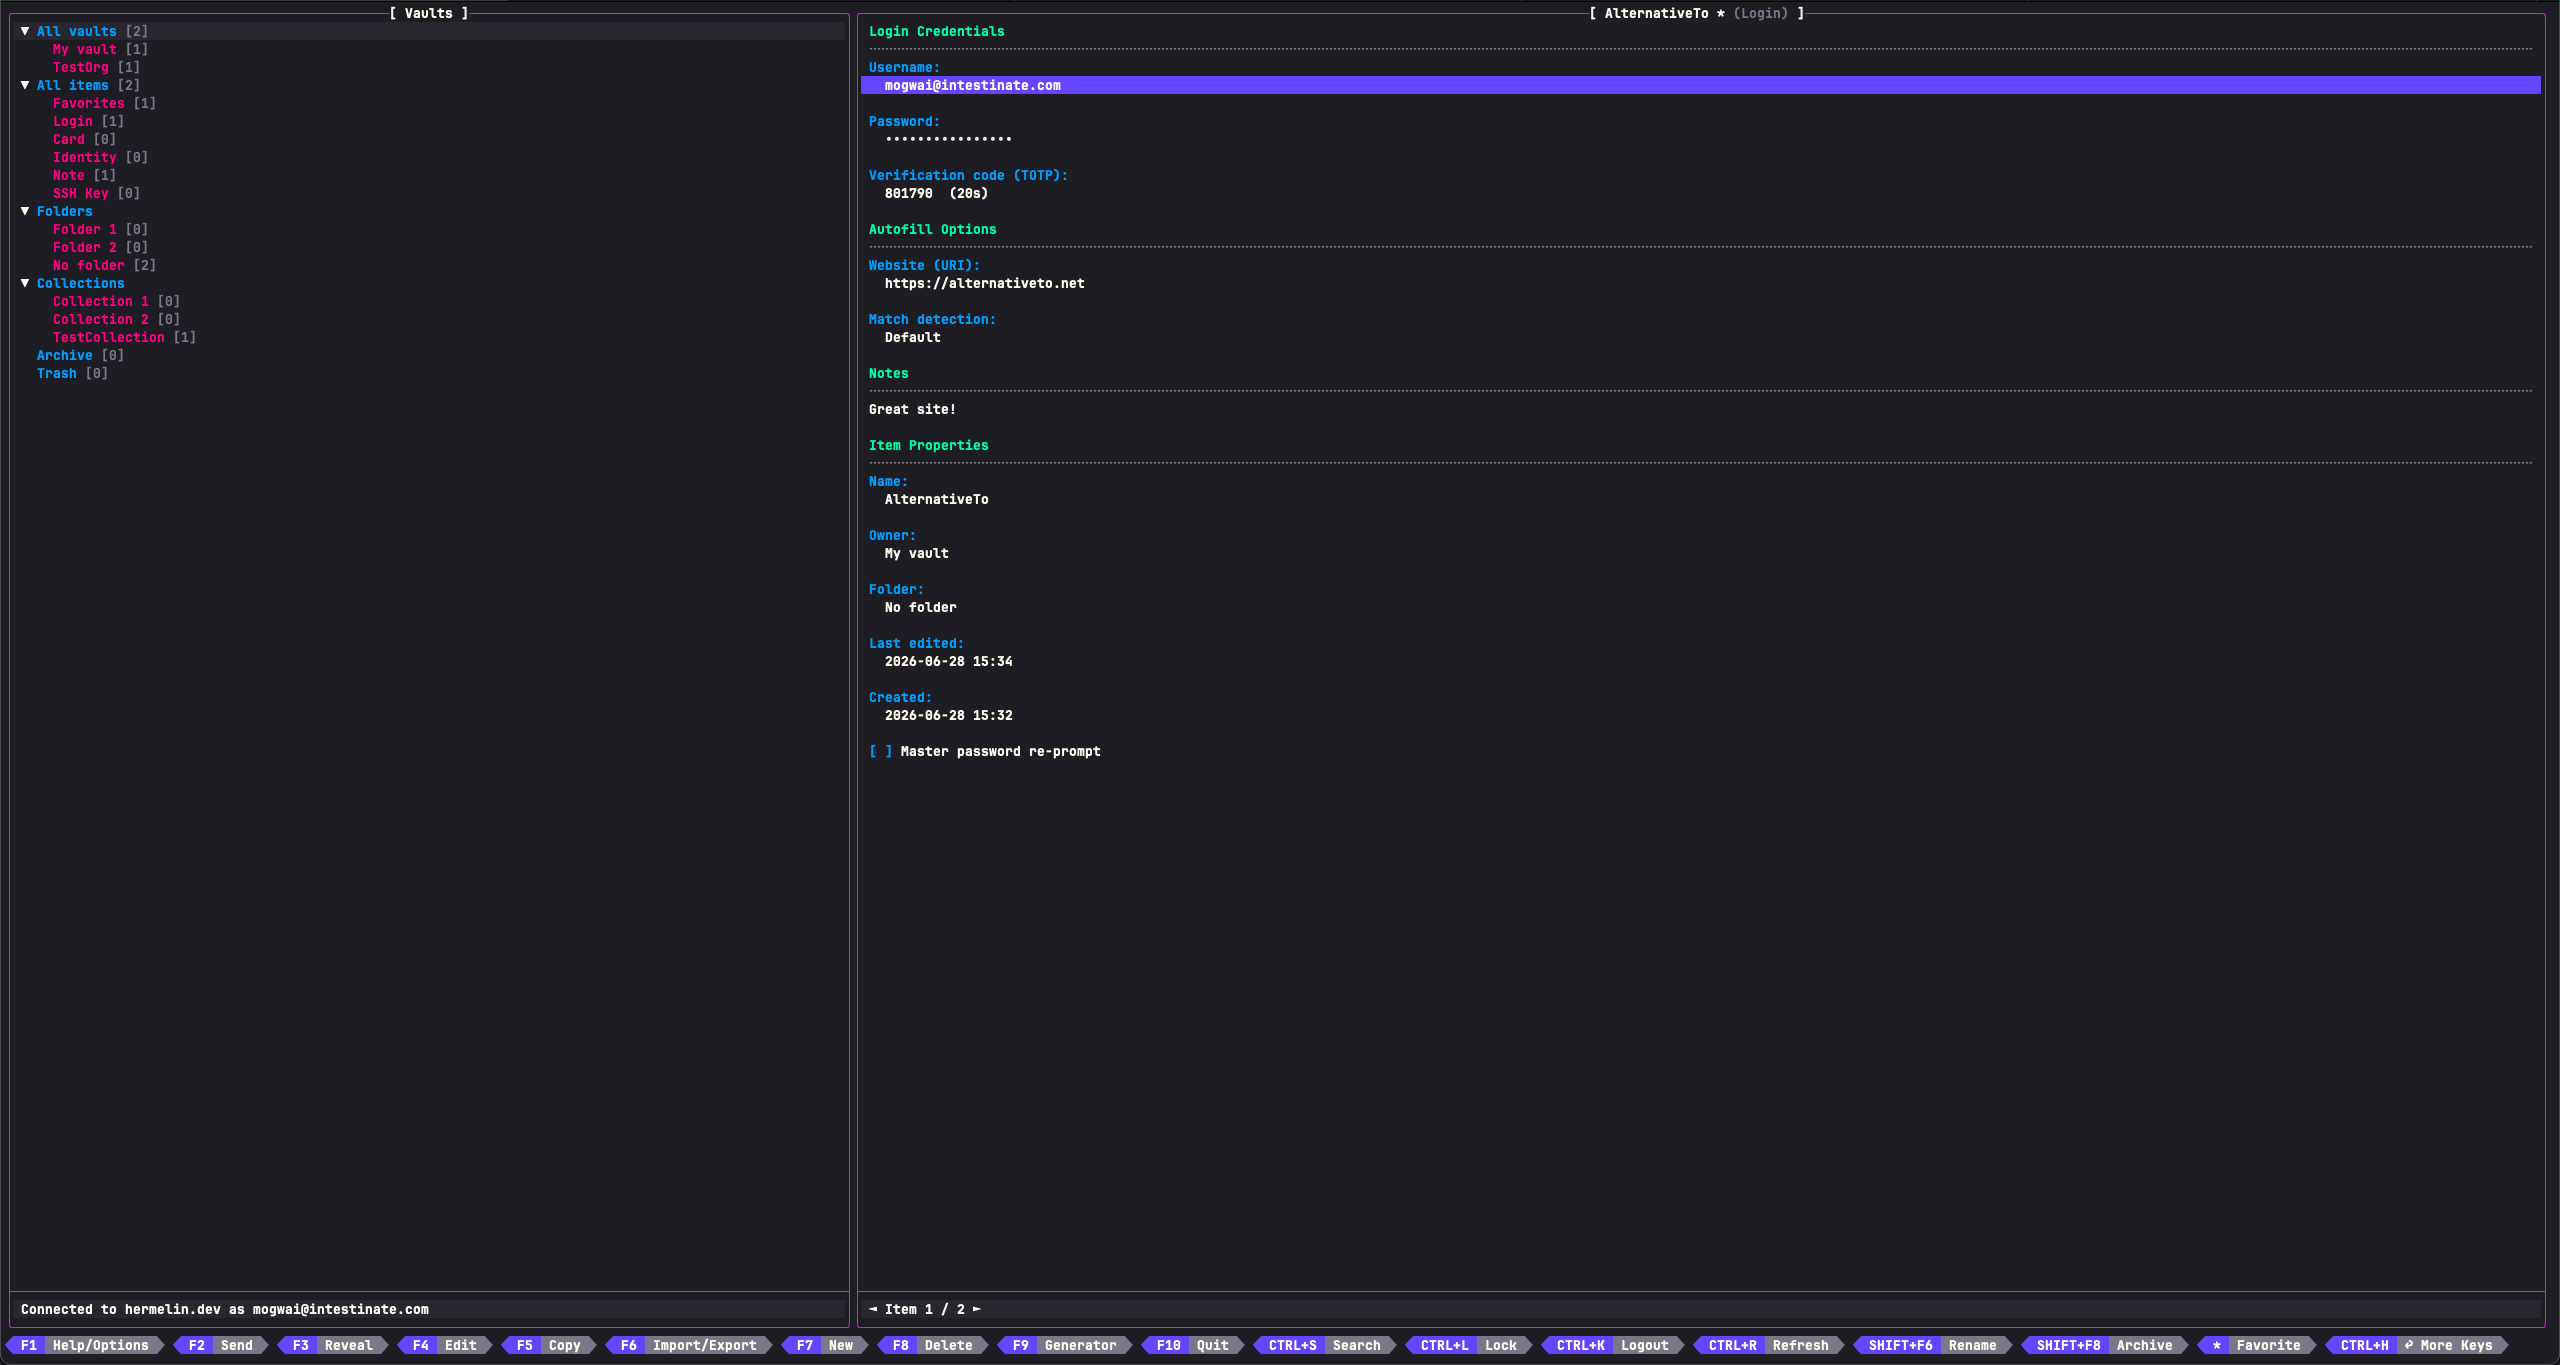Click SHIFT+F6 Rename key
The image size is (2560, 1365).
pyautogui.click(x=1933, y=1345)
